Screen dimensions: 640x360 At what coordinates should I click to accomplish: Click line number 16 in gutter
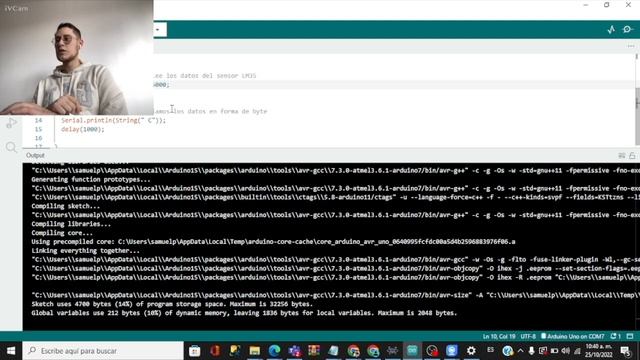point(38,138)
